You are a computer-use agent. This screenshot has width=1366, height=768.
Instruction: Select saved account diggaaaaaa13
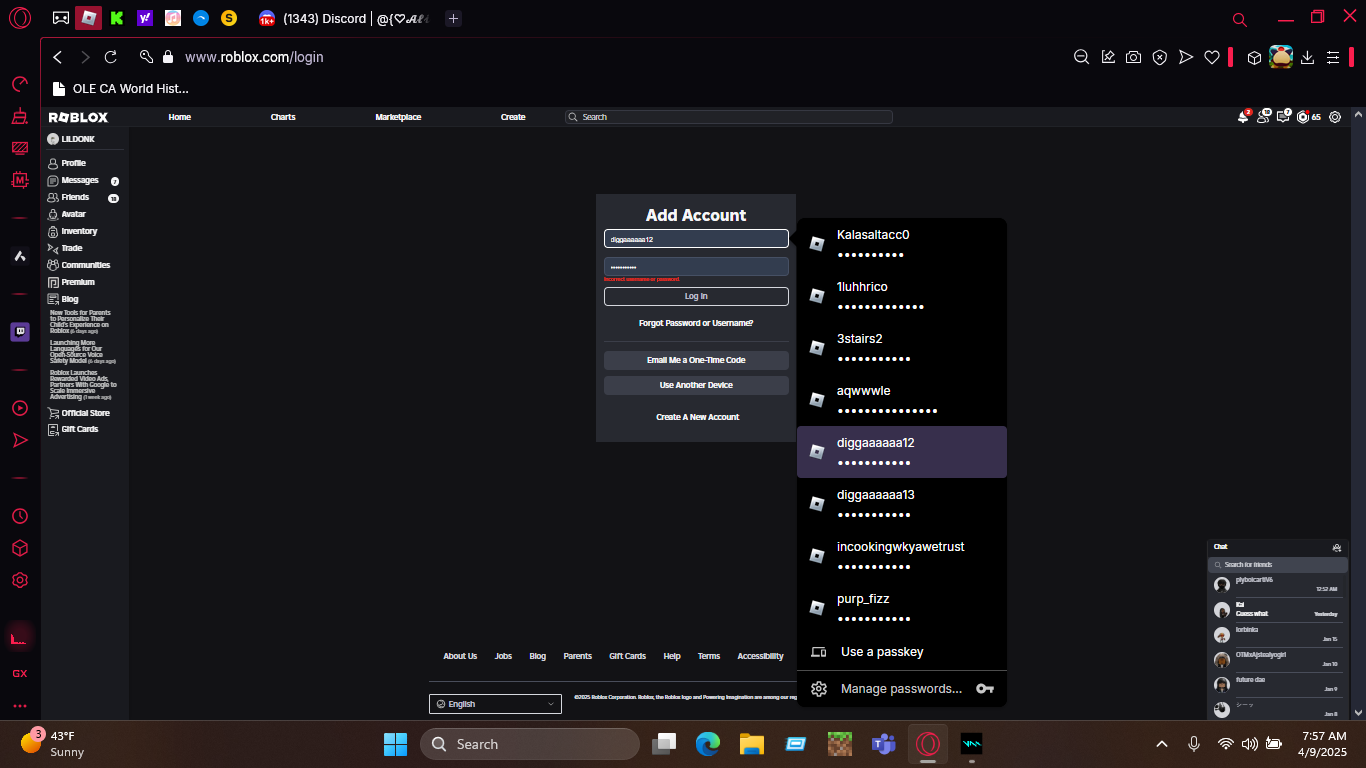(x=902, y=504)
